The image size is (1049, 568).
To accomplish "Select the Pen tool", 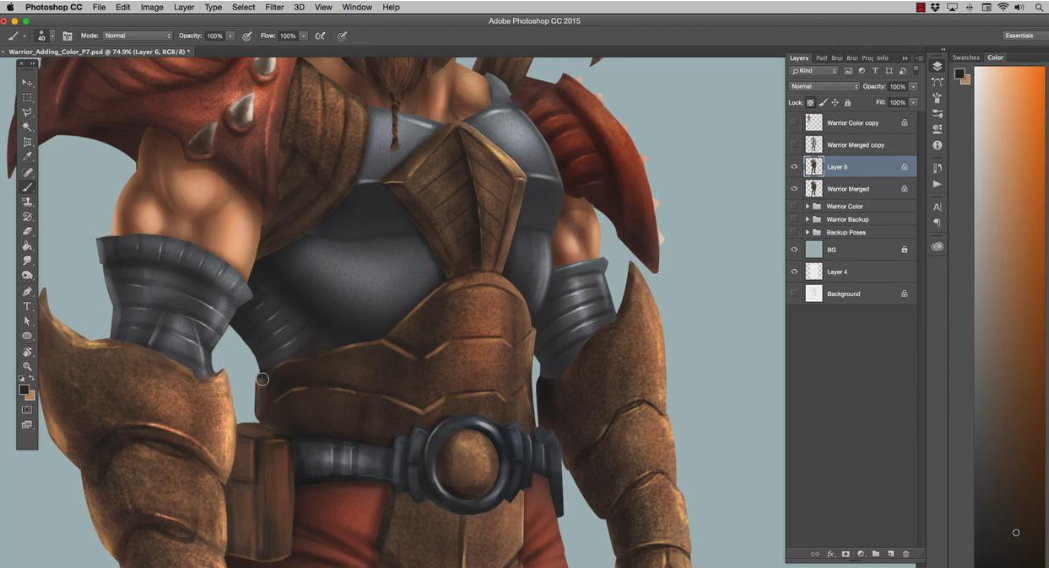I will click(x=28, y=291).
